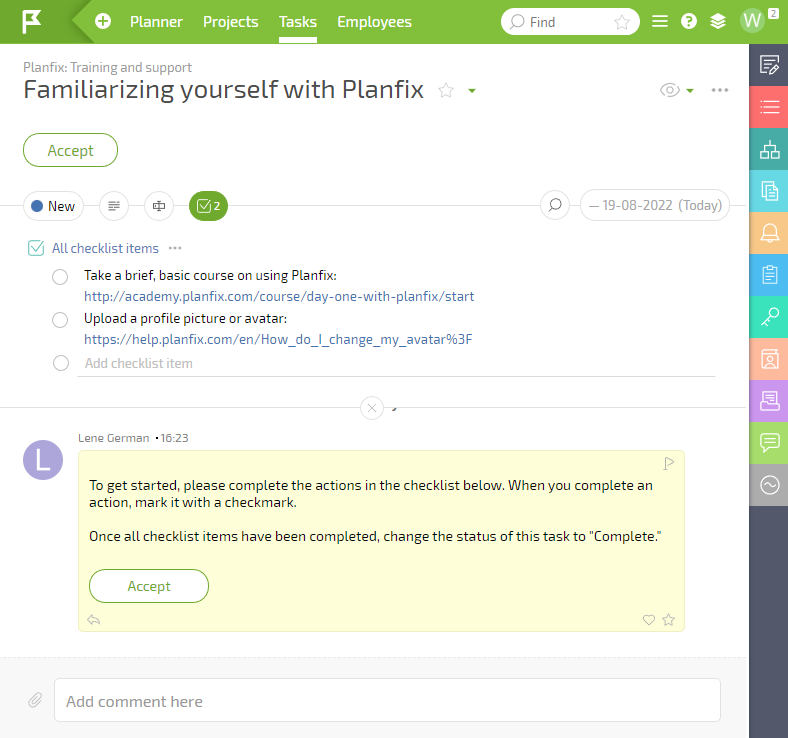
Task: Expand dropdown arrow next to task title
Action: tap(471, 91)
